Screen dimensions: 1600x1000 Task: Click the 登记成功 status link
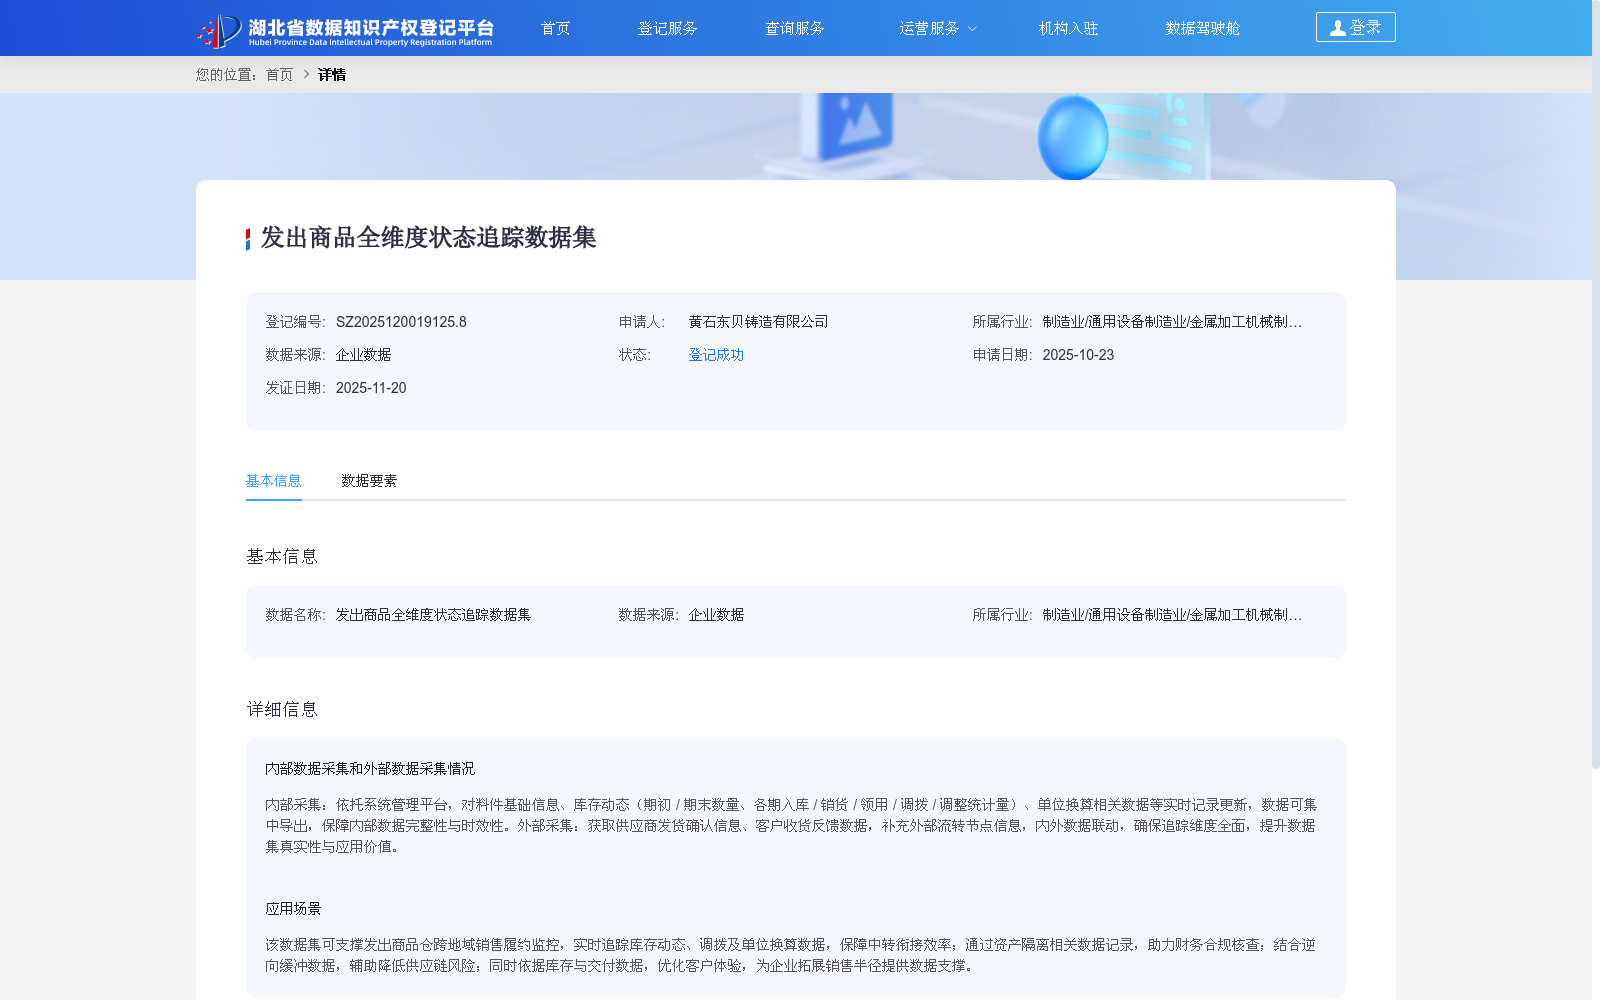point(714,354)
